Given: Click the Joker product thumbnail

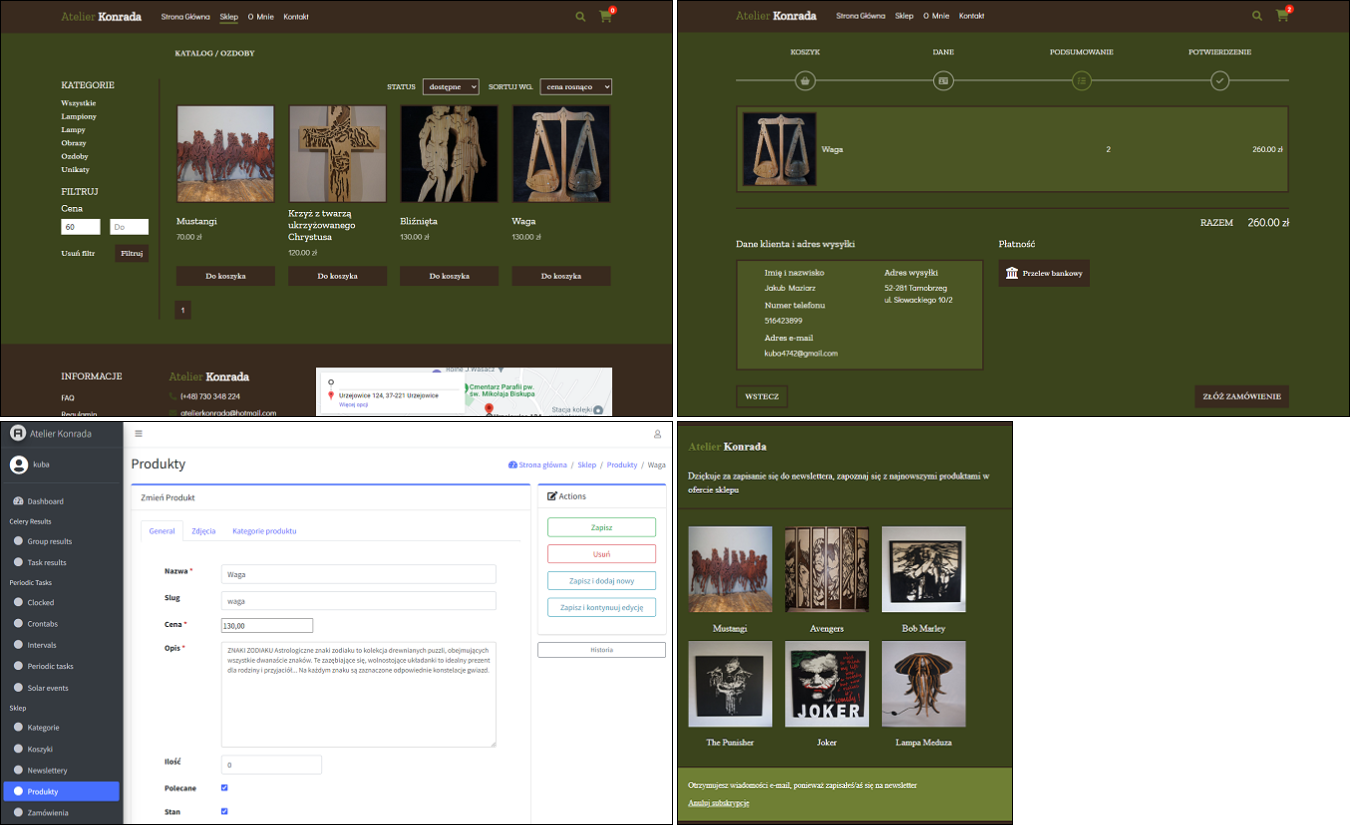Looking at the screenshot, I should point(826,684).
